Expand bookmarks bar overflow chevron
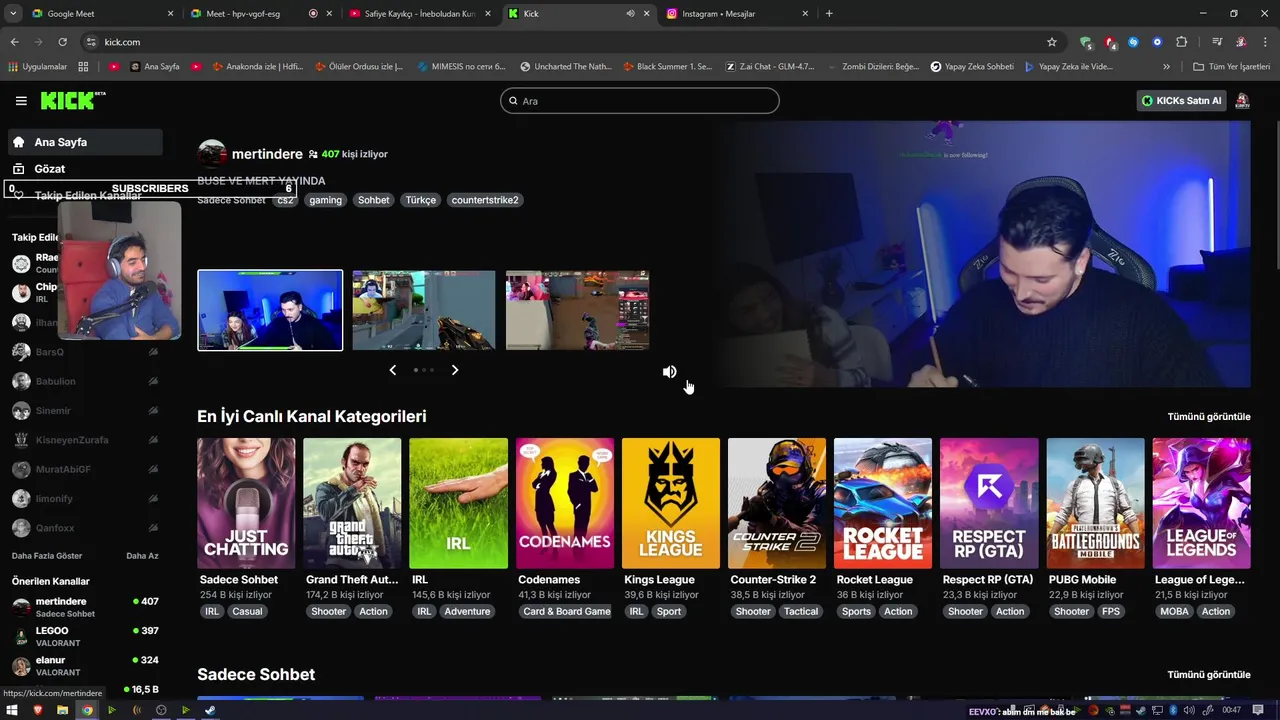 point(1166,67)
